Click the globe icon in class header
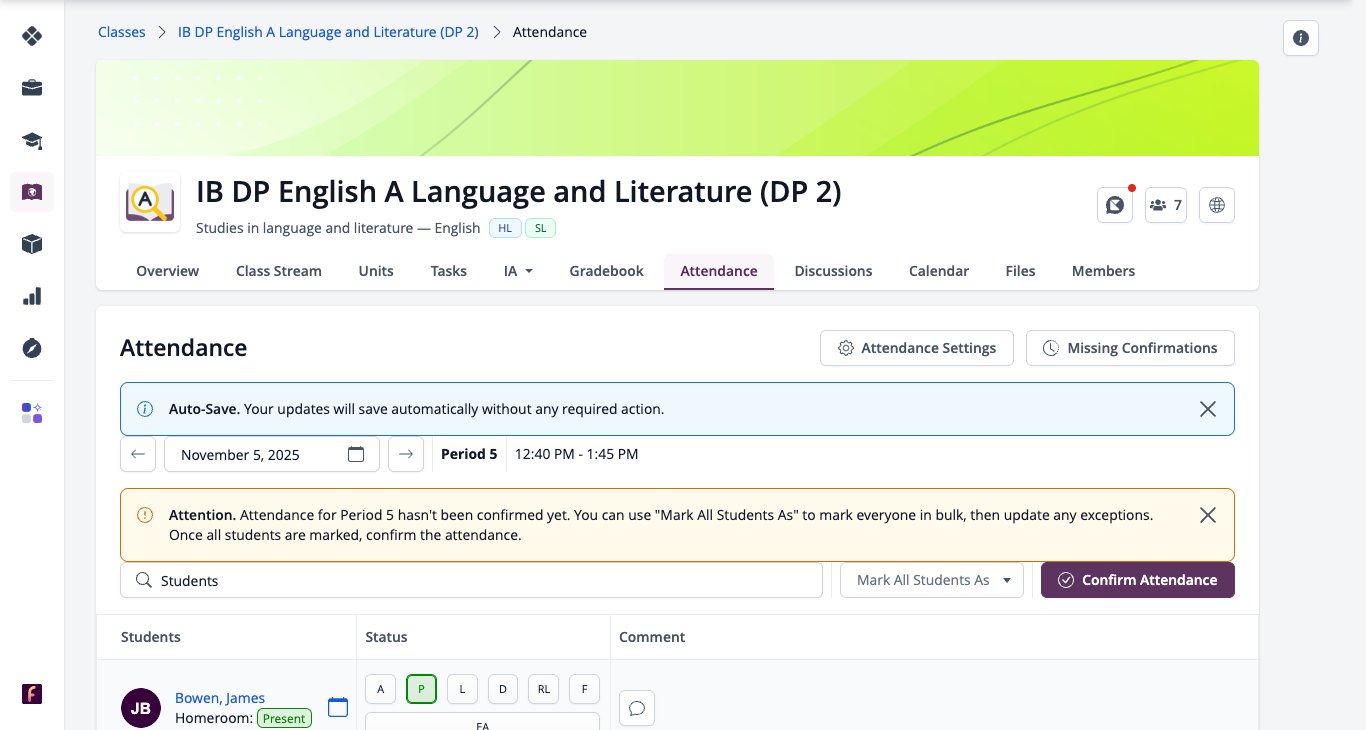This screenshot has height=730, width=1366. coord(1217,205)
